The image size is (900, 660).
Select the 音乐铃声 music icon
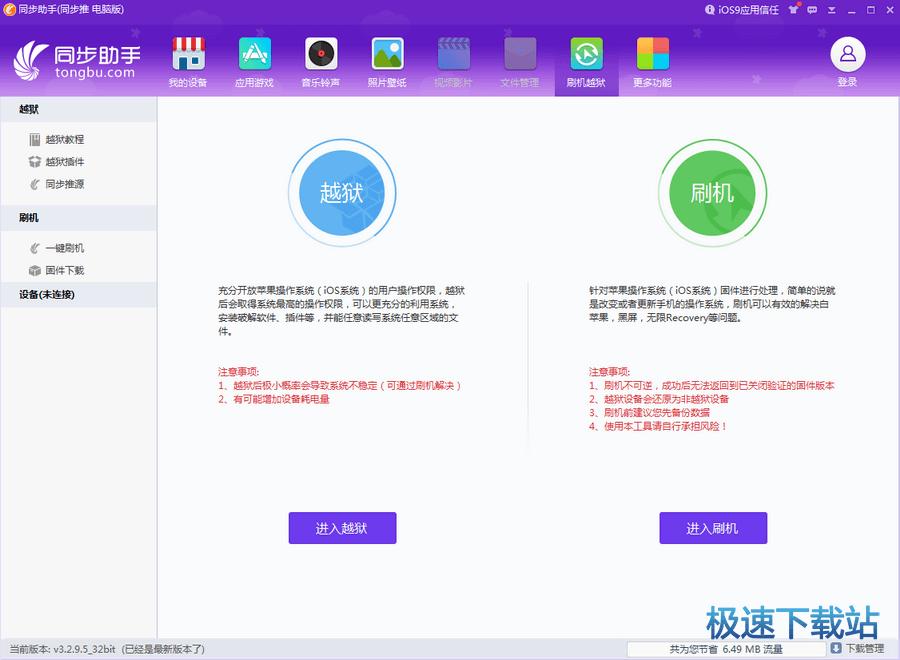click(x=321, y=62)
